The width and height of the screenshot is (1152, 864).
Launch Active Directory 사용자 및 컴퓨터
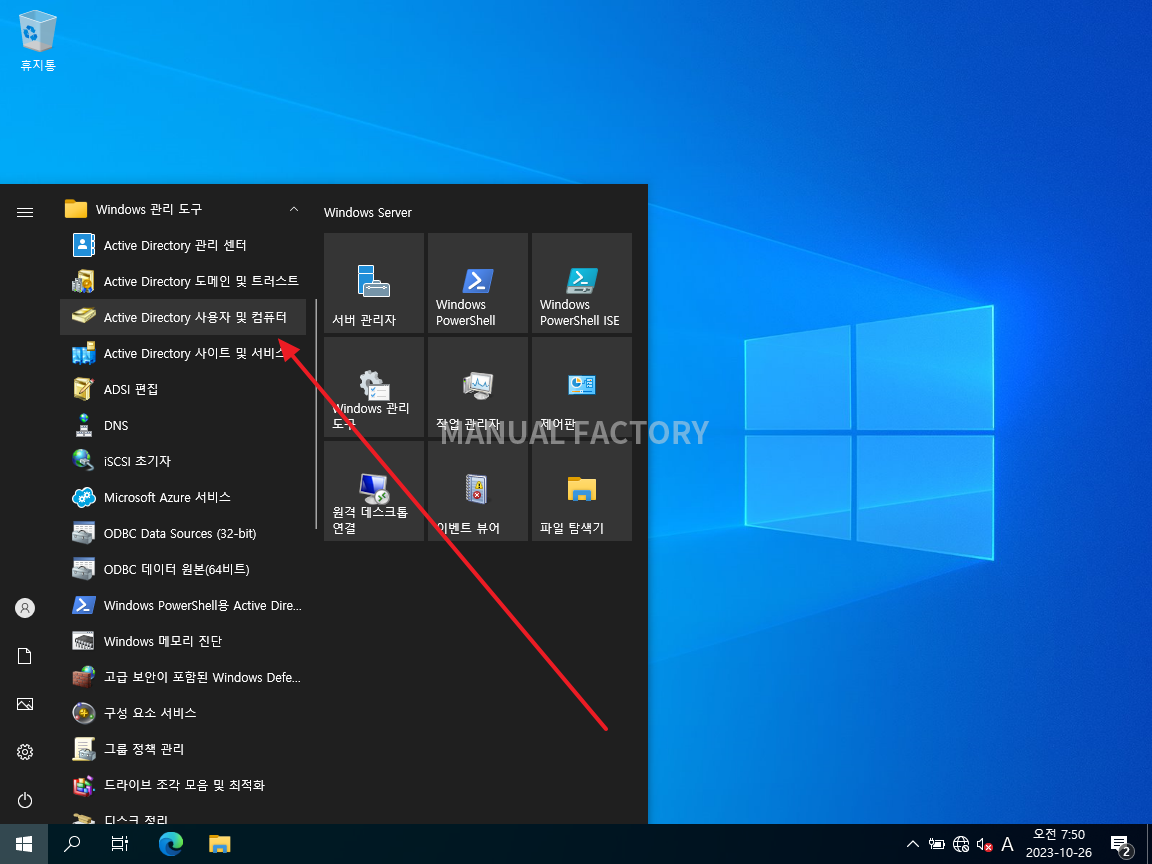coord(183,317)
